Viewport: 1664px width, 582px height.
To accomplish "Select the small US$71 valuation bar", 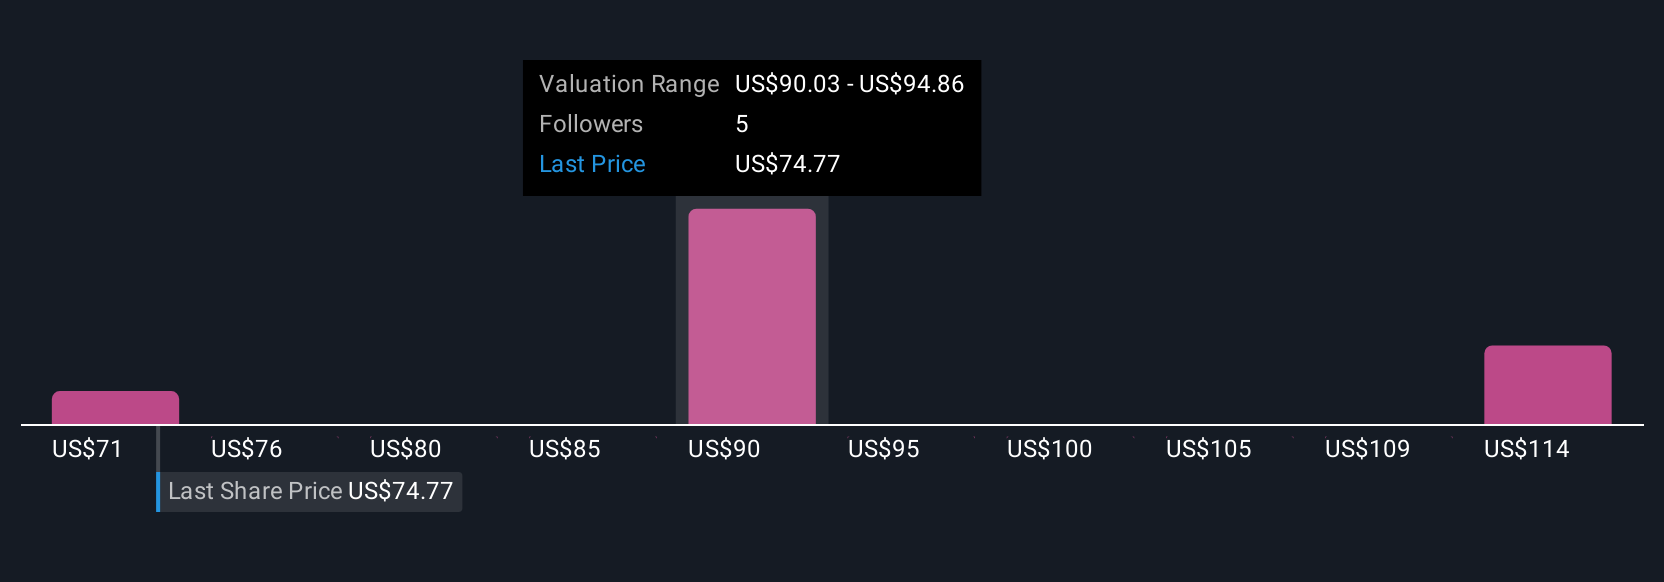I will coord(115,408).
